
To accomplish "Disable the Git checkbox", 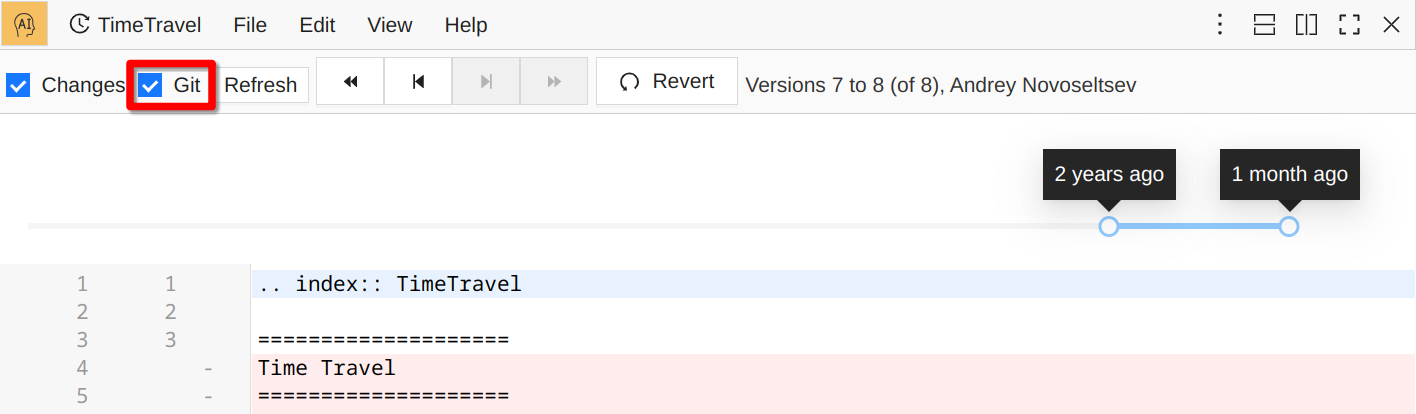I will (x=150, y=86).
